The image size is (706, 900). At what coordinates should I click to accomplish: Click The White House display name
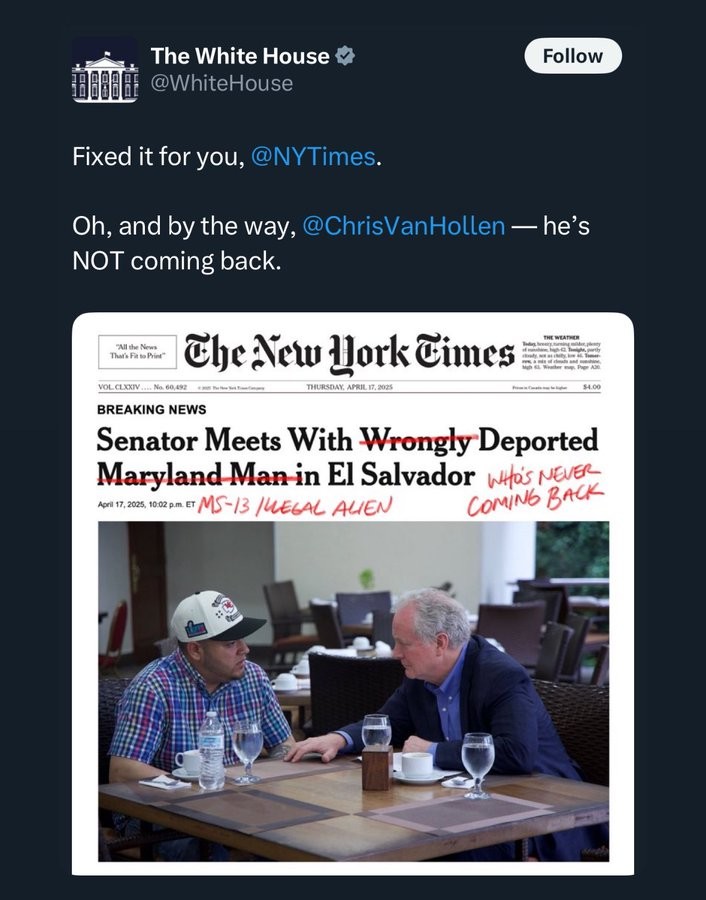[240, 56]
